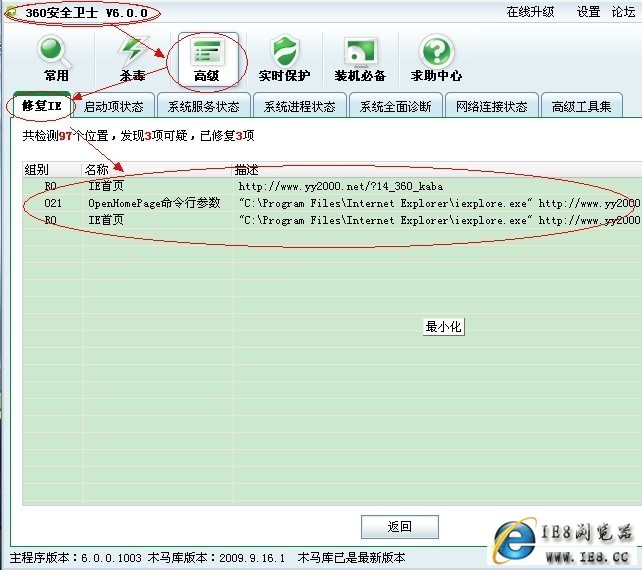The height and width of the screenshot is (570, 642).
Task: Sort by the 描述 column header
Action: [437, 170]
